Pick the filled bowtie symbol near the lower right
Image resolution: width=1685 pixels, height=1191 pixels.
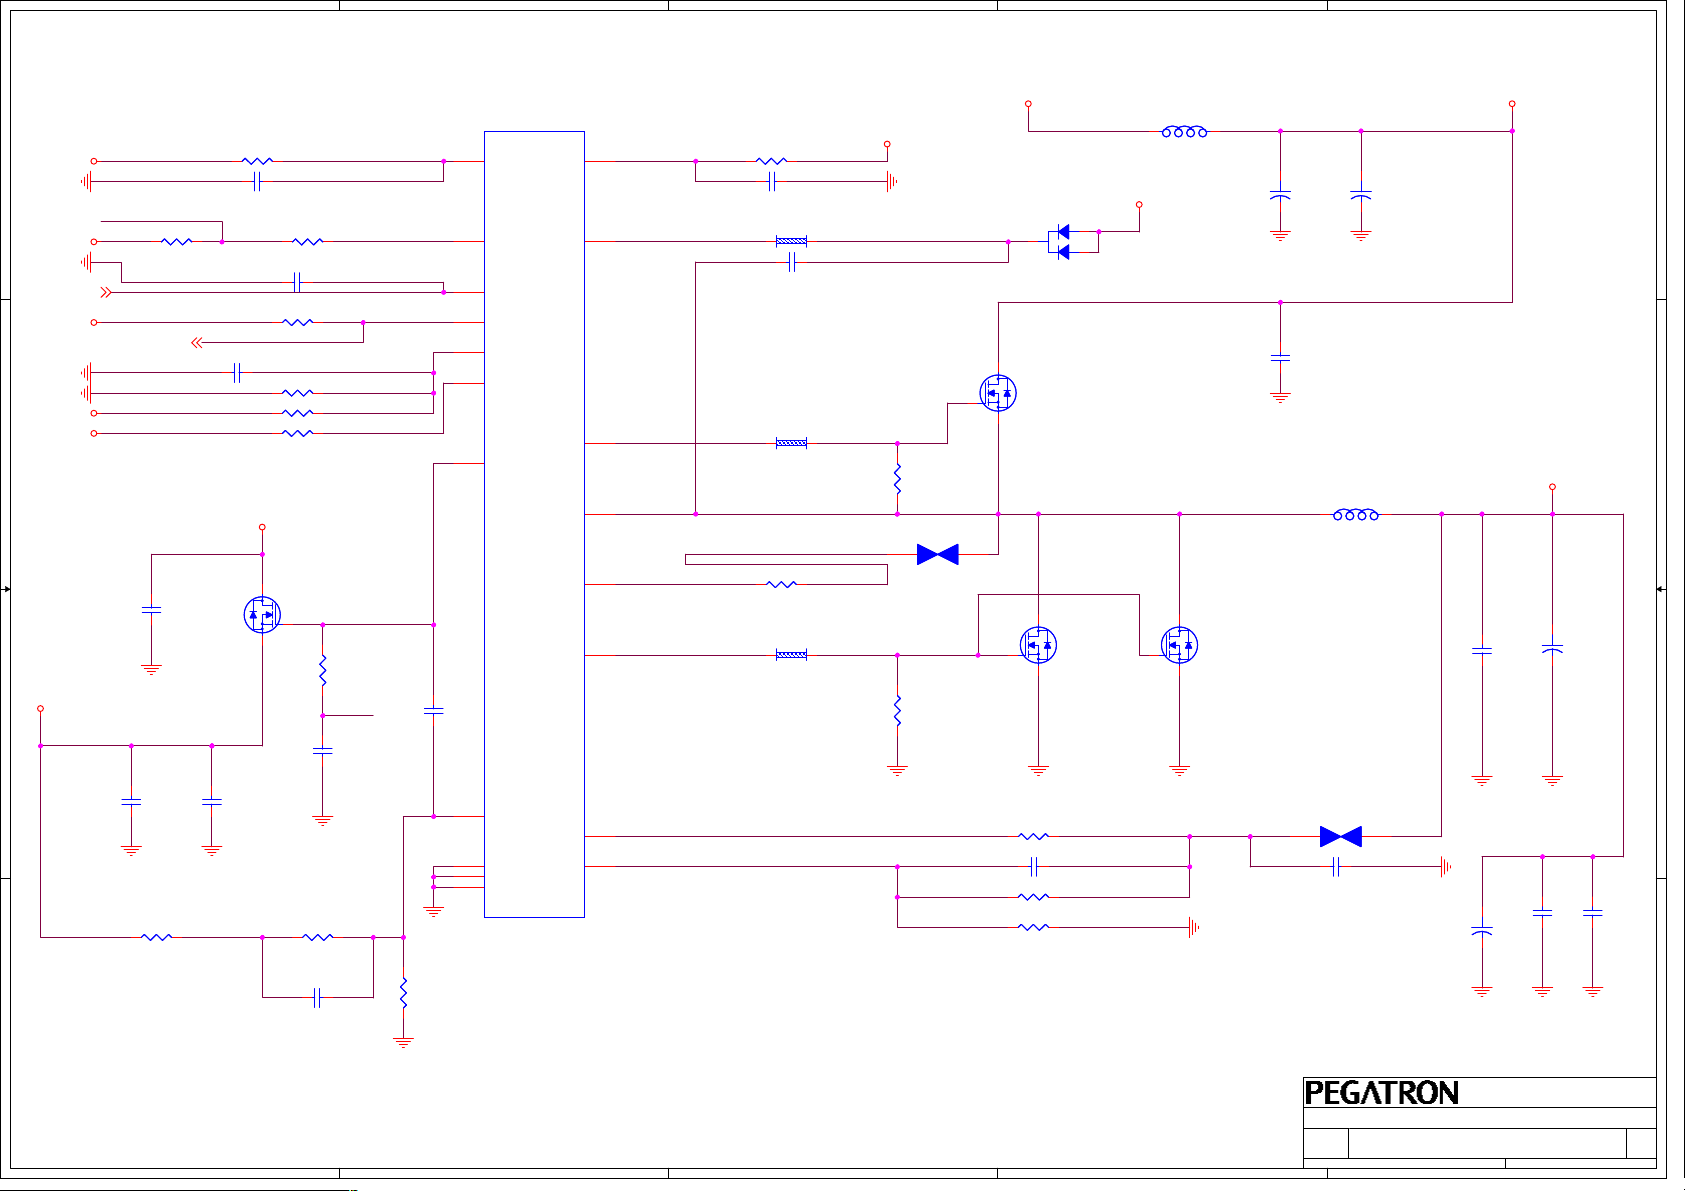tap(1341, 836)
